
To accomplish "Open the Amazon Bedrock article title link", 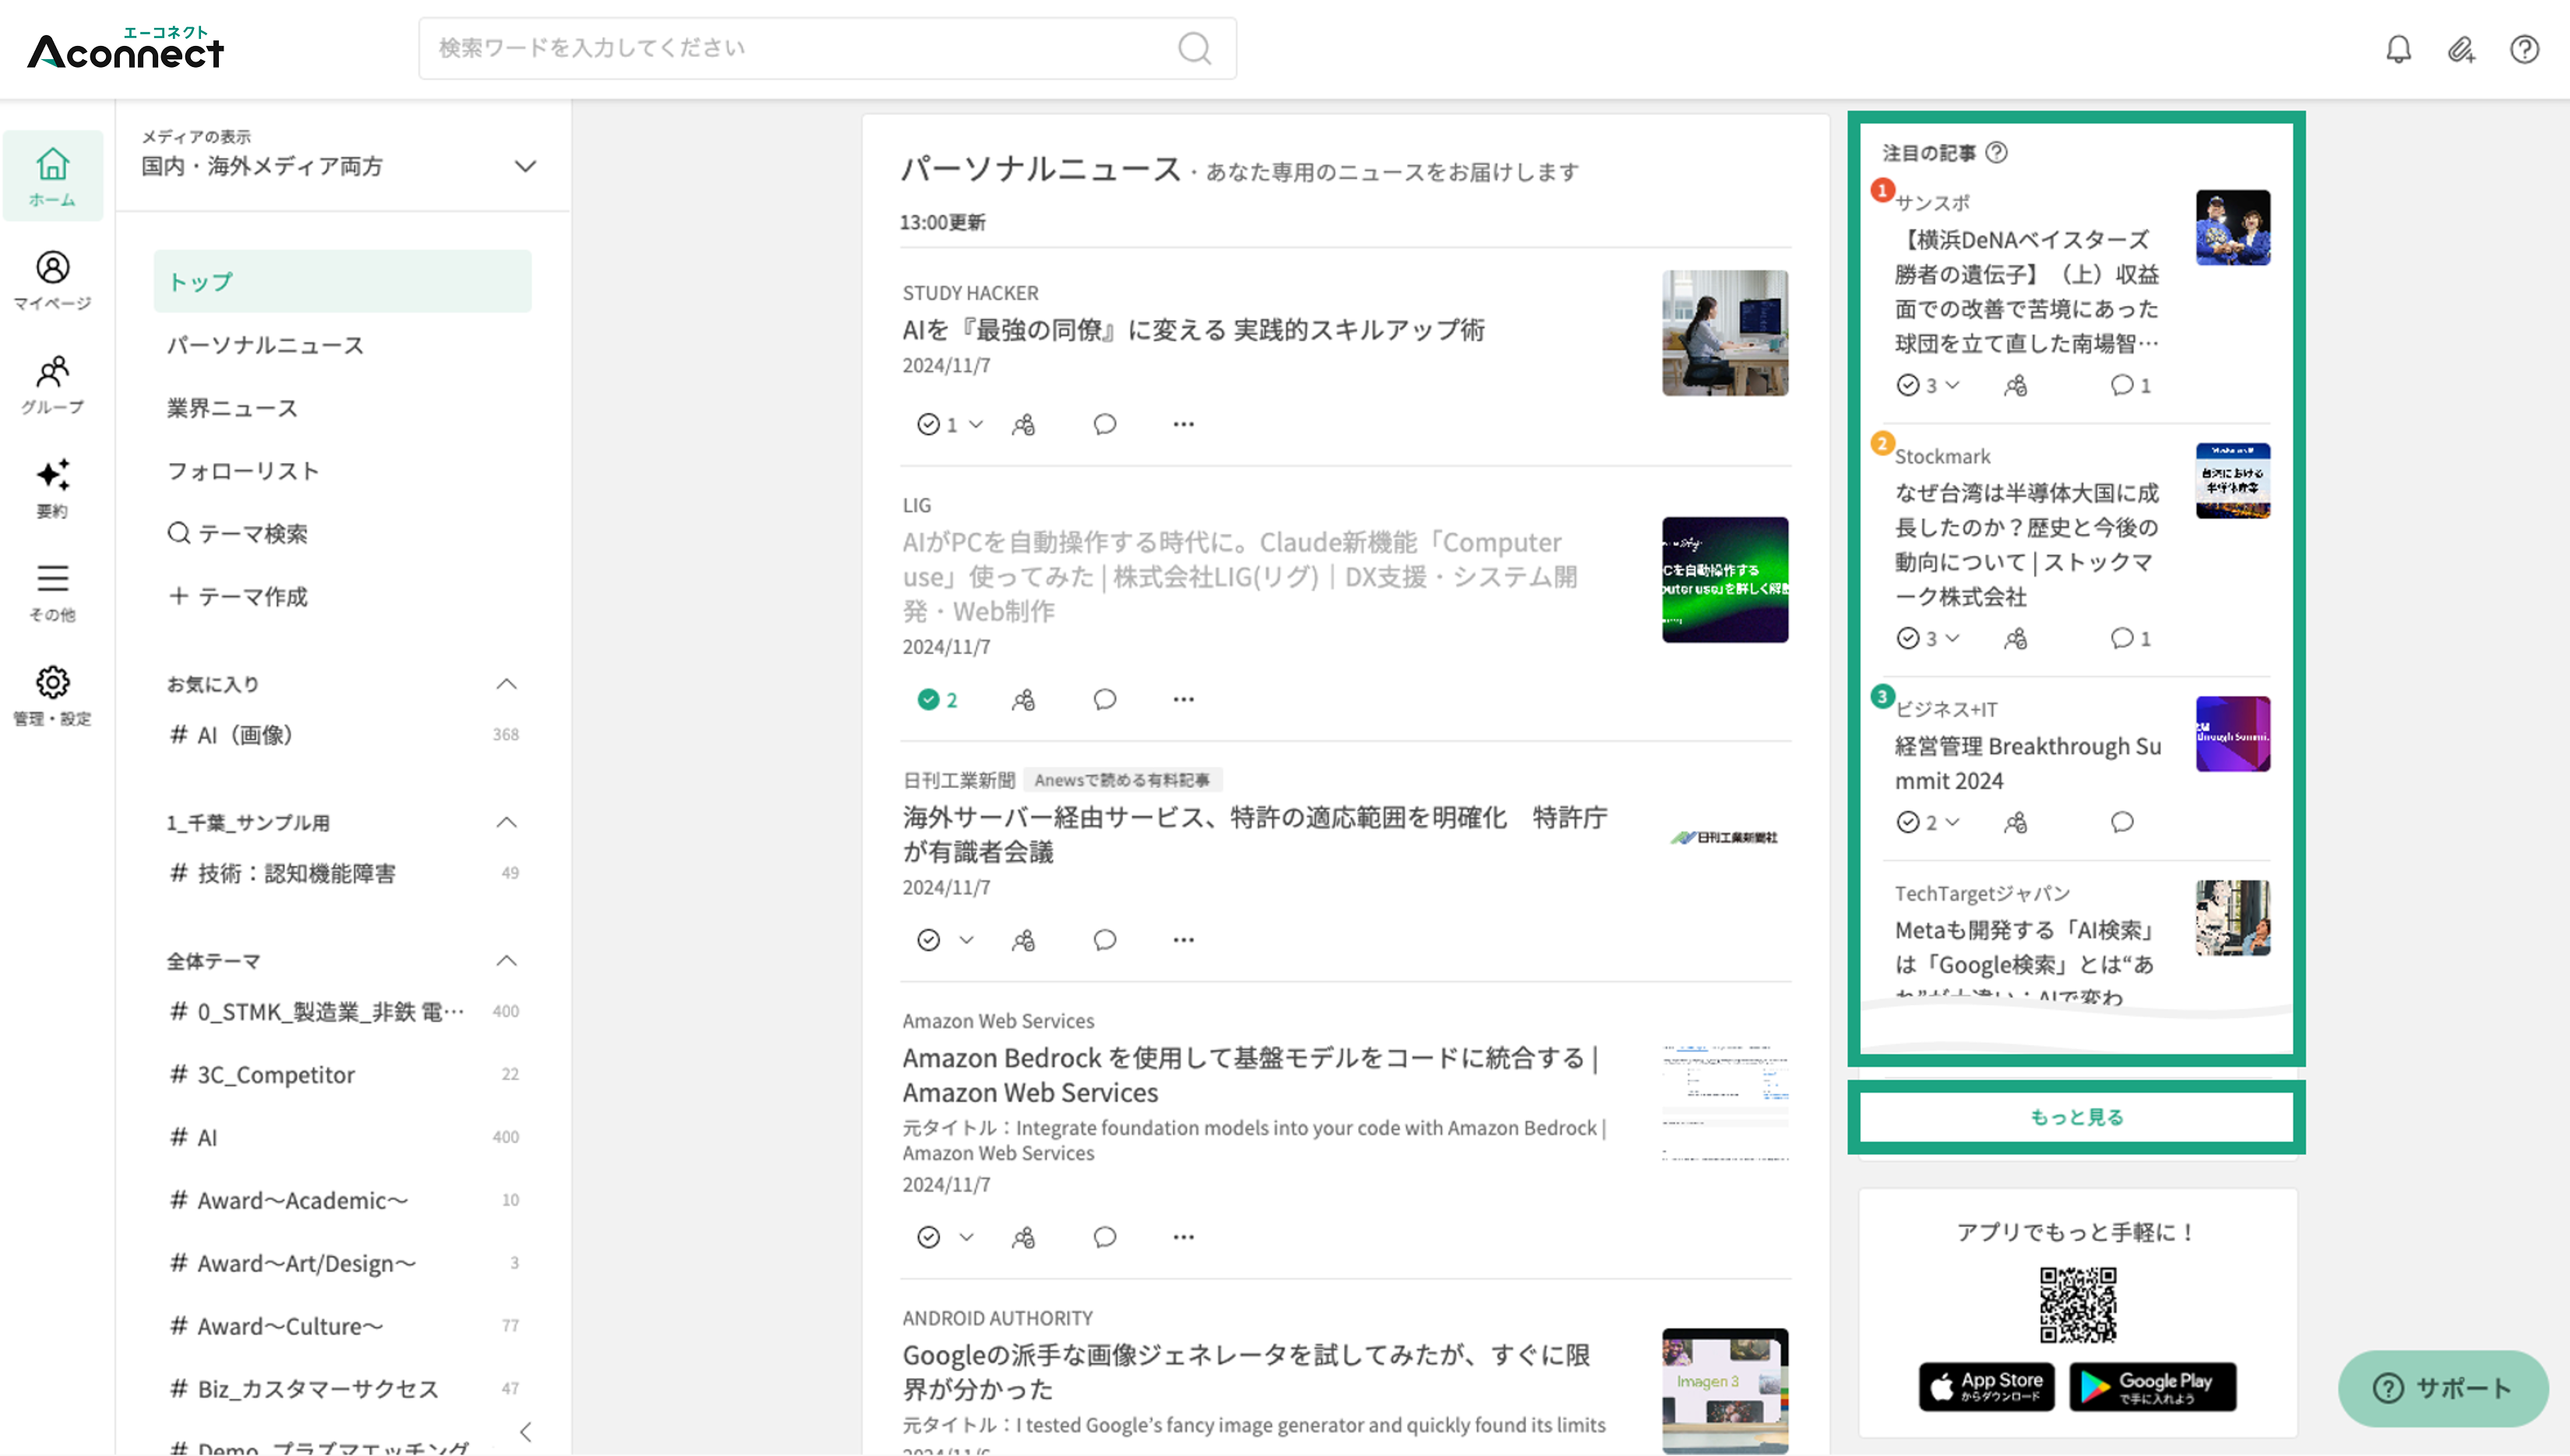I will click(x=1250, y=1075).
